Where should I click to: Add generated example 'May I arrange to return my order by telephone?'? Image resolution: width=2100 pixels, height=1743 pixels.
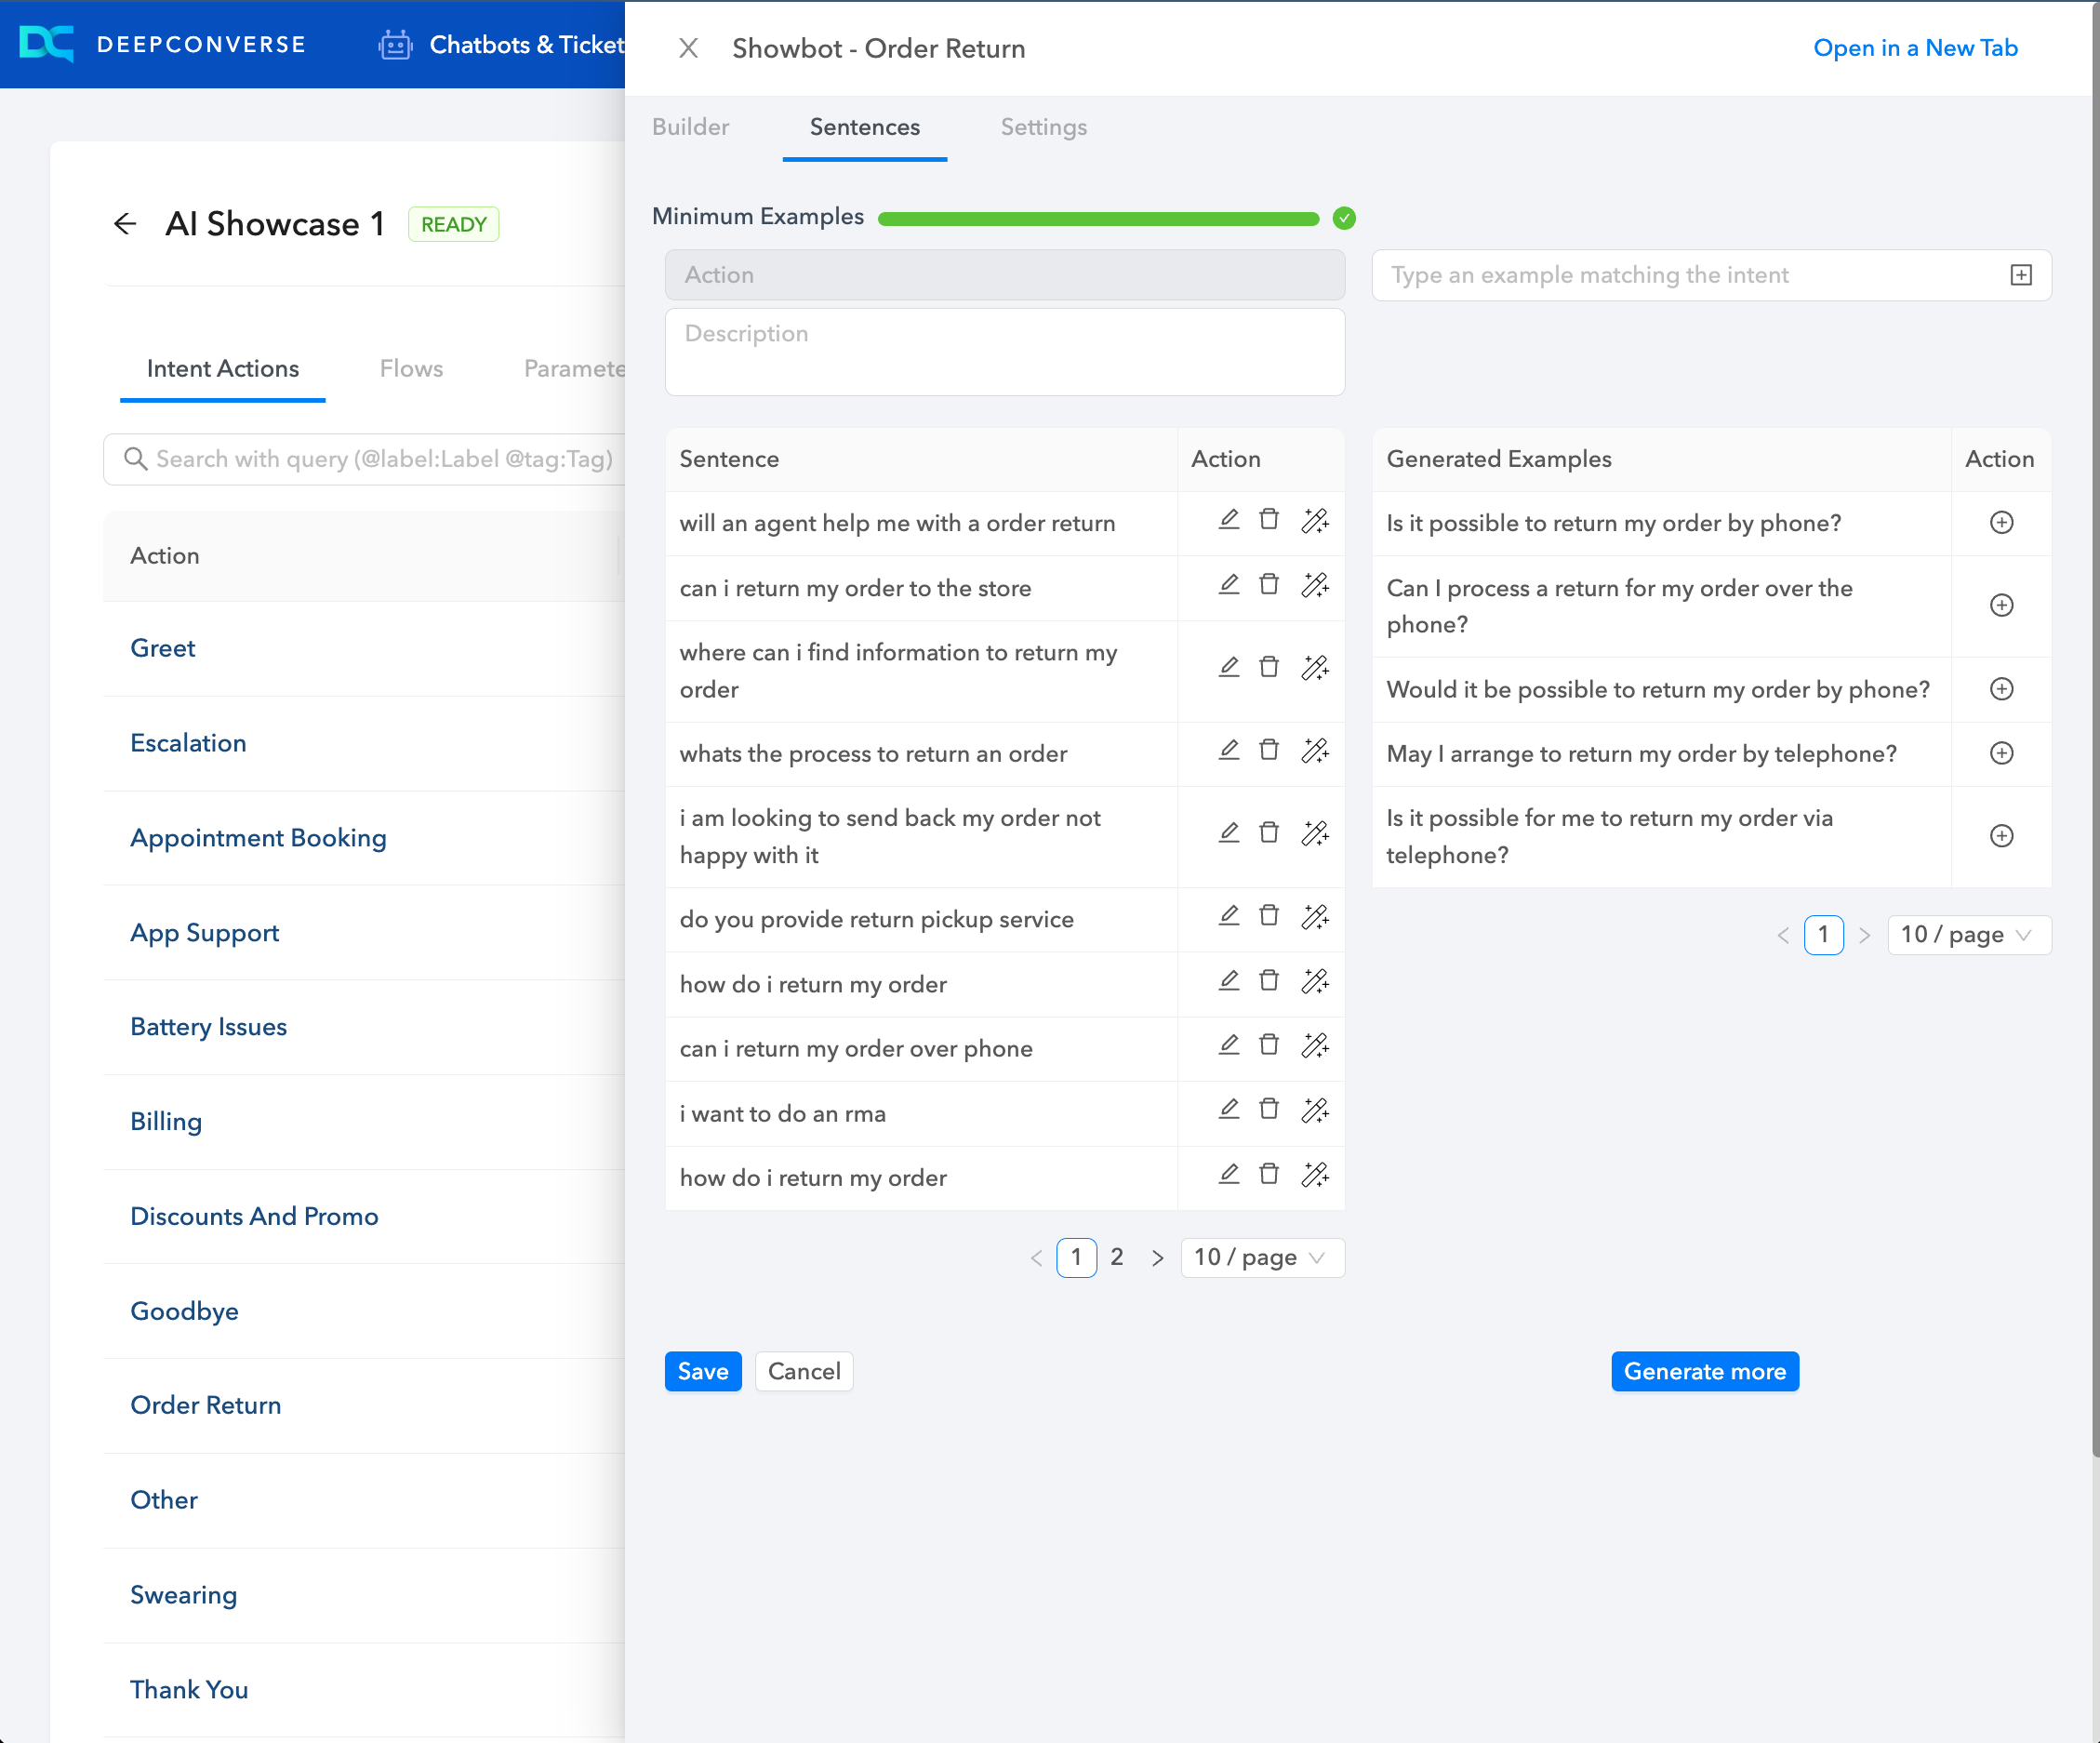pyautogui.click(x=2000, y=753)
